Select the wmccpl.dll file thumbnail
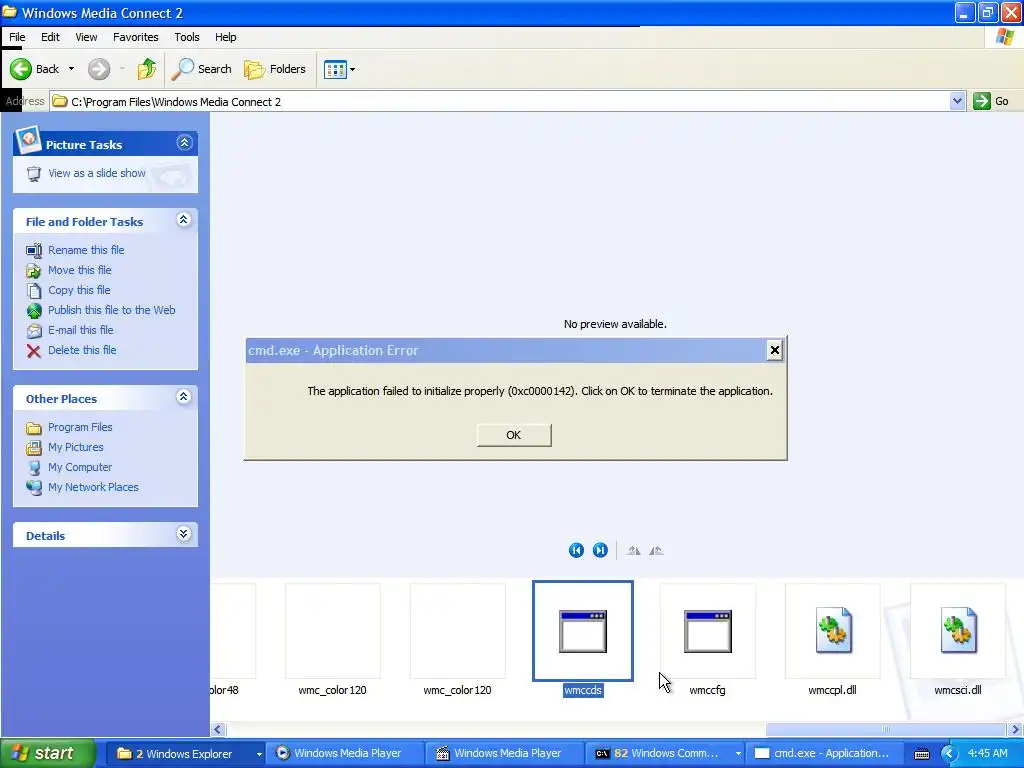Viewport: 1024px width, 768px height. 833,632
